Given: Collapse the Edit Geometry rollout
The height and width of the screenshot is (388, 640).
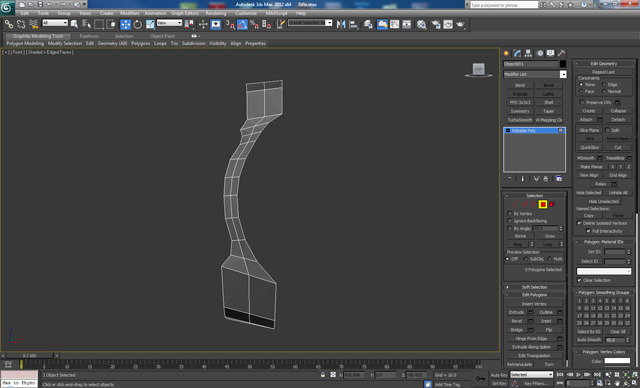Looking at the screenshot, I should (x=604, y=64).
